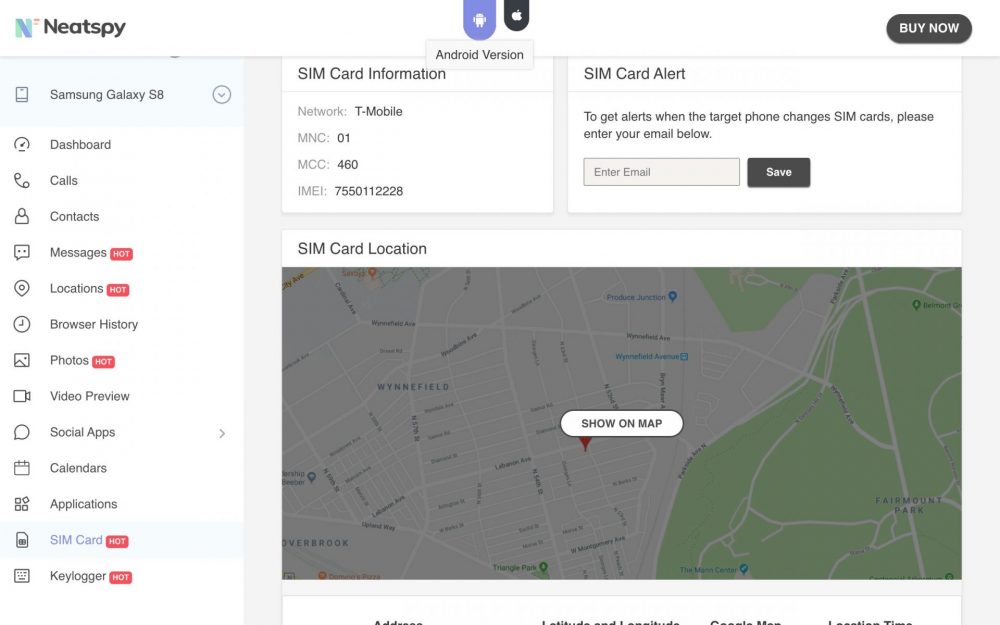This screenshot has height=625, width=1000.
Task: Click the Browser History clock icon
Action: [x=22, y=324]
